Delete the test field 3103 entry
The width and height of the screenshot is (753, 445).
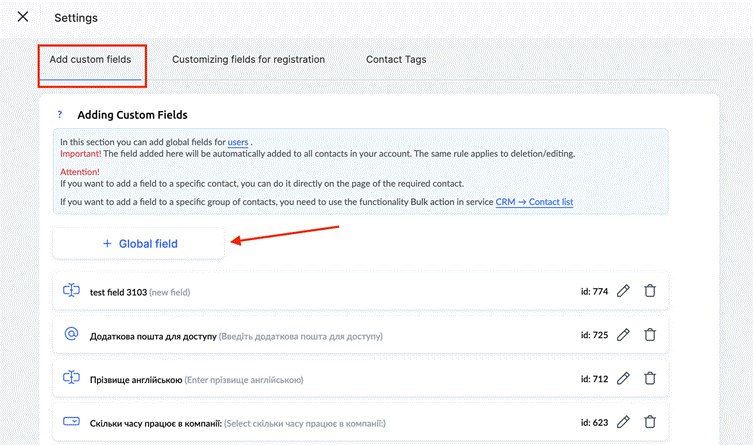point(650,291)
